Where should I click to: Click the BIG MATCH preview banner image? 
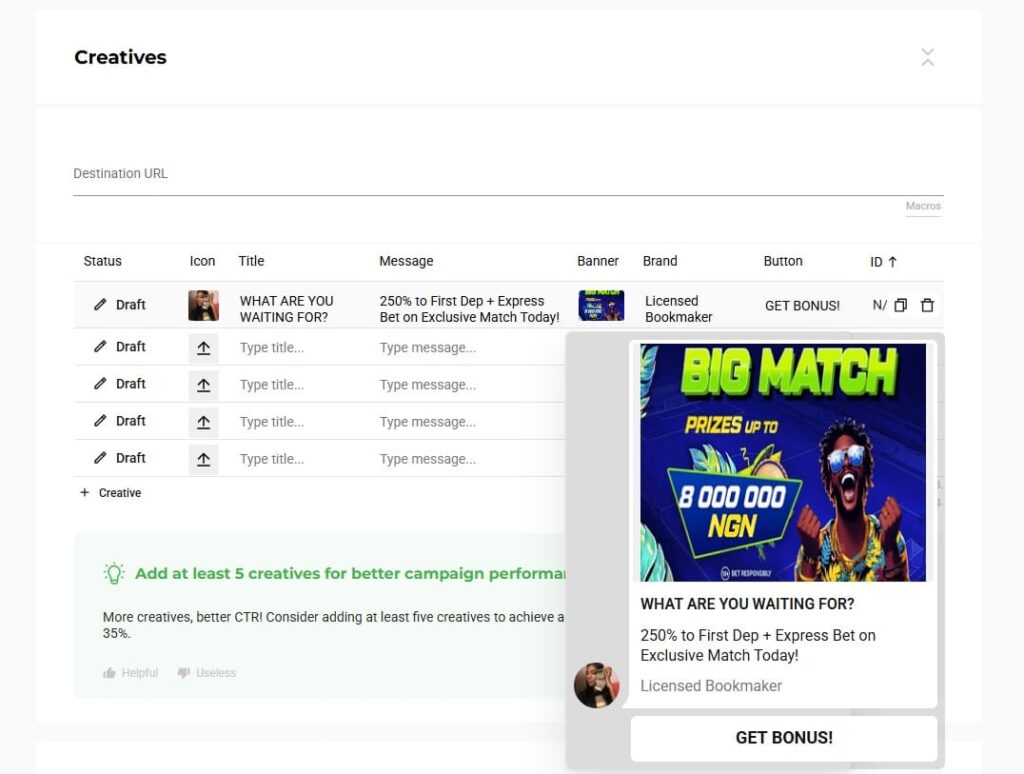point(783,462)
